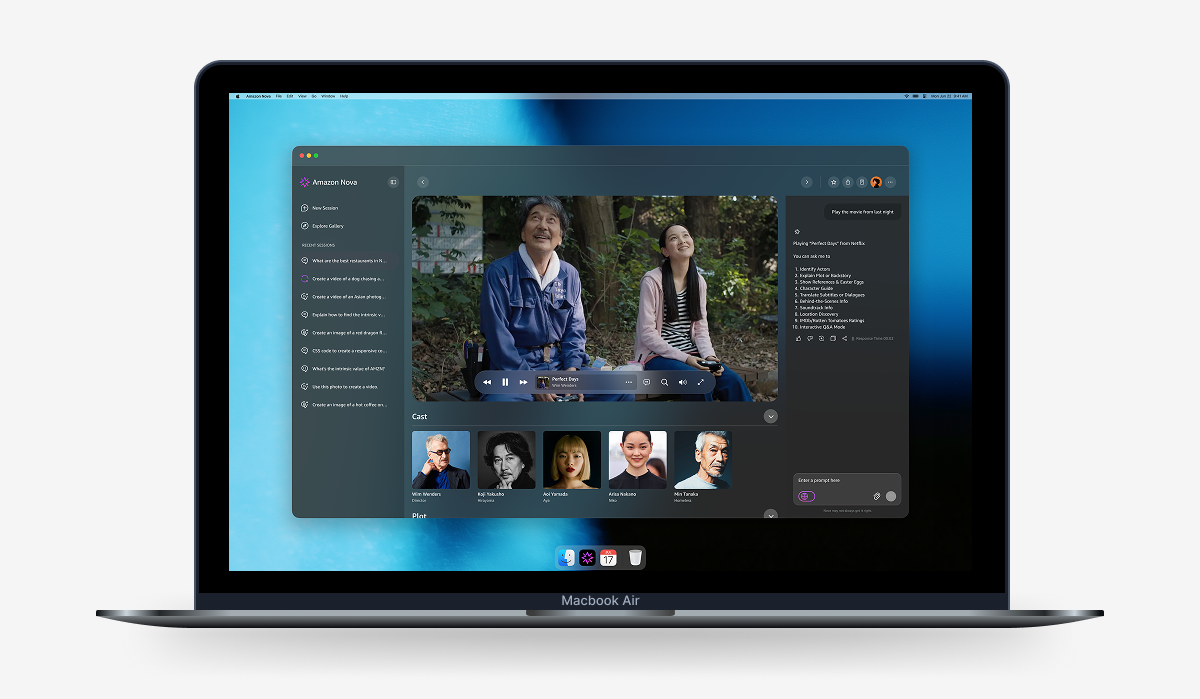Expand the Plot section chevron
This screenshot has width=1200, height=699.
coord(771,514)
